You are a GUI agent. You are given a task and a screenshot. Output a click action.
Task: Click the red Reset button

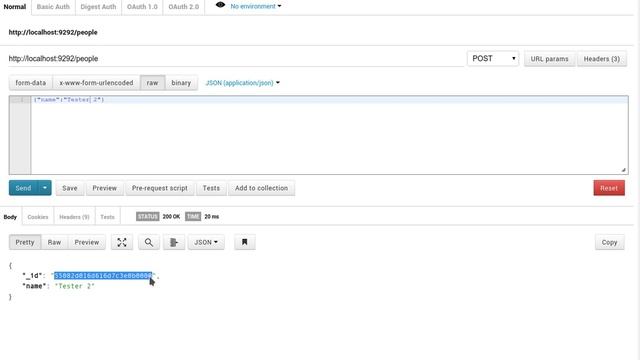(609, 188)
